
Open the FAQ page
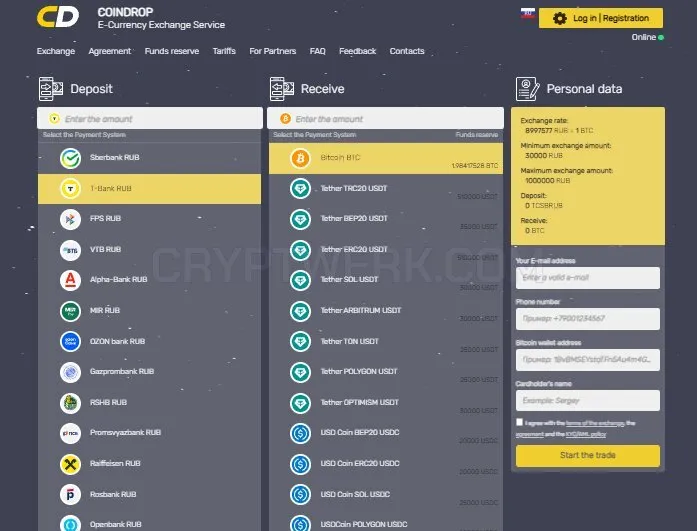pos(317,51)
